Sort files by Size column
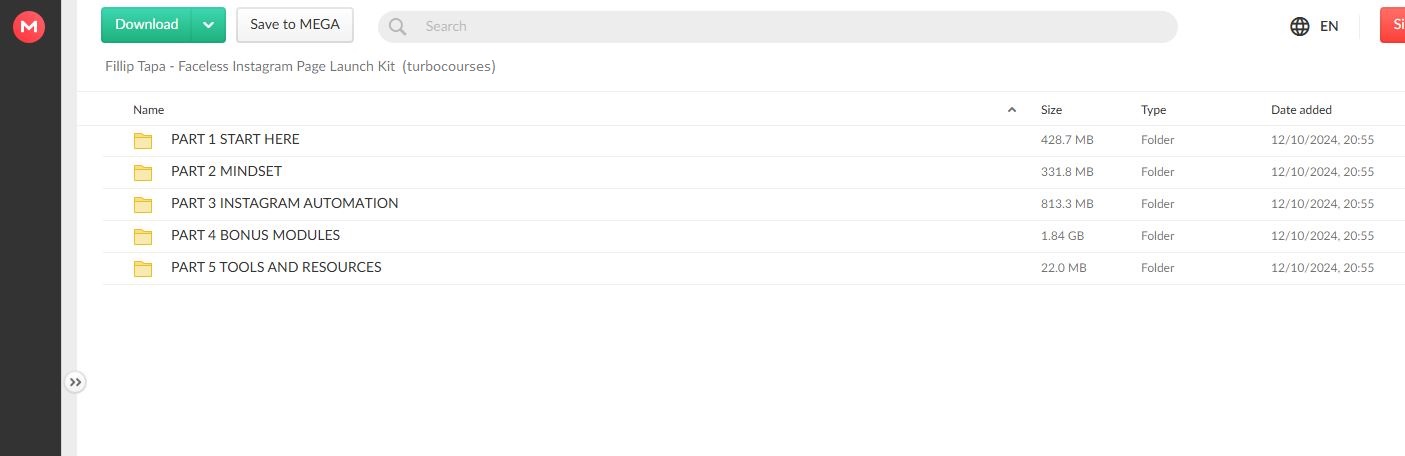 click(1051, 110)
